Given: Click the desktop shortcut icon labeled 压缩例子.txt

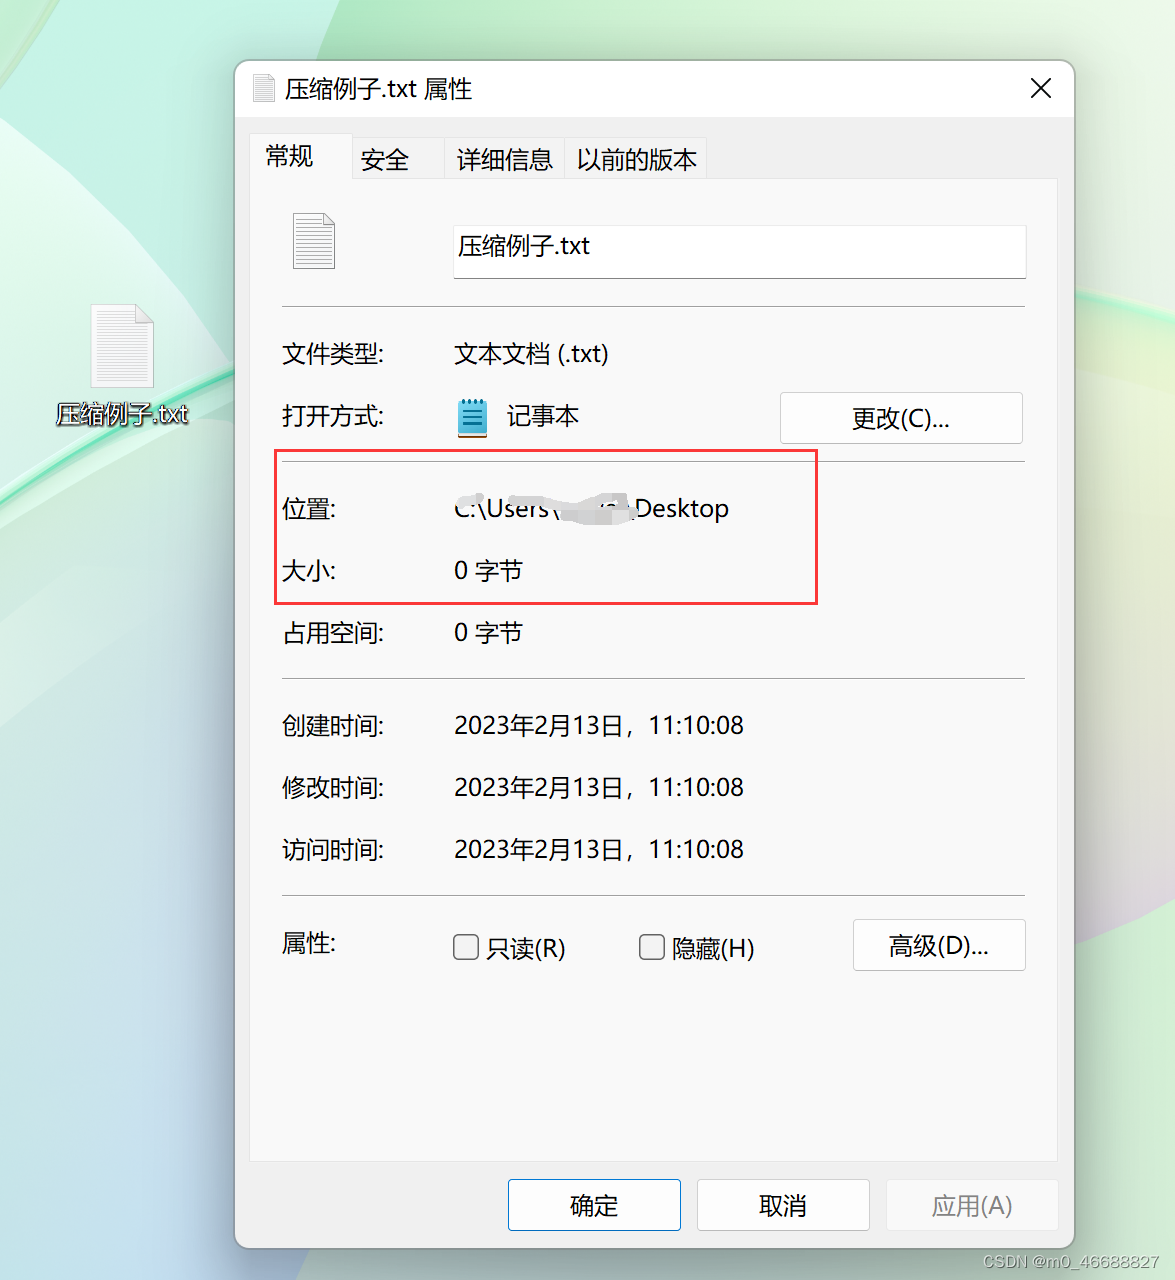Looking at the screenshot, I should [x=121, y=345].
